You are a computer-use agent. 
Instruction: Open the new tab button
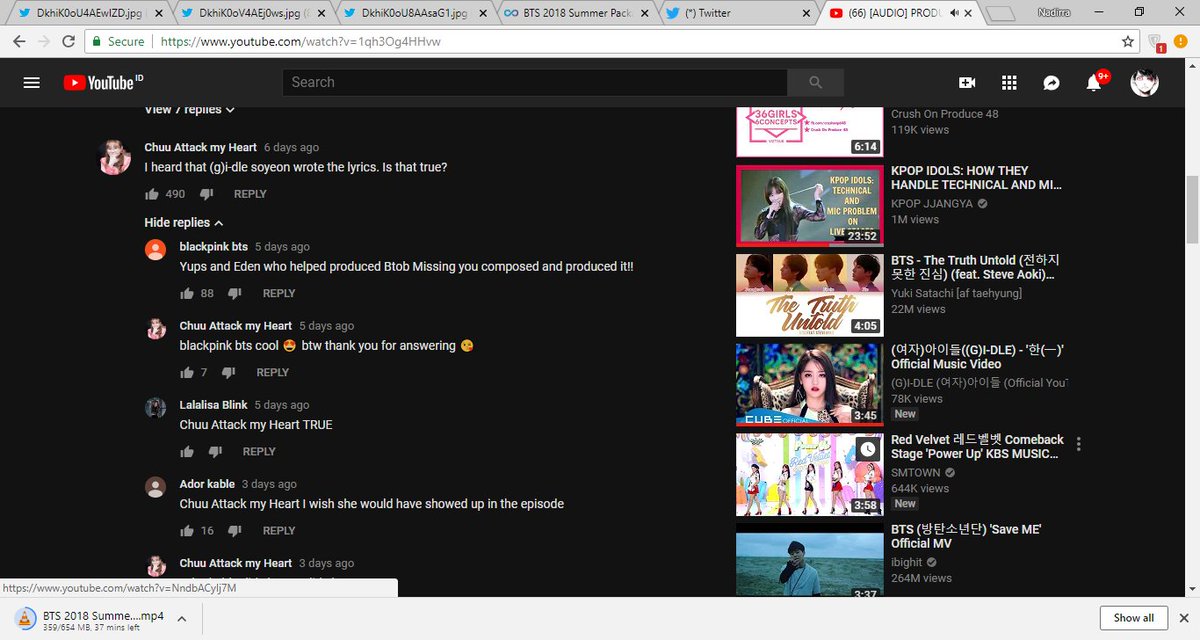tap(1002, 14)
